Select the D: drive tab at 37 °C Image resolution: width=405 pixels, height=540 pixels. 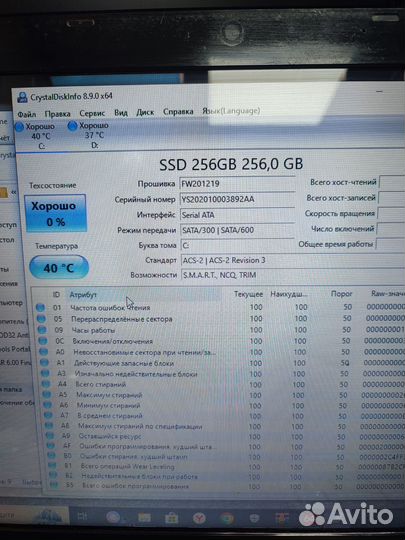pos(89,135)
